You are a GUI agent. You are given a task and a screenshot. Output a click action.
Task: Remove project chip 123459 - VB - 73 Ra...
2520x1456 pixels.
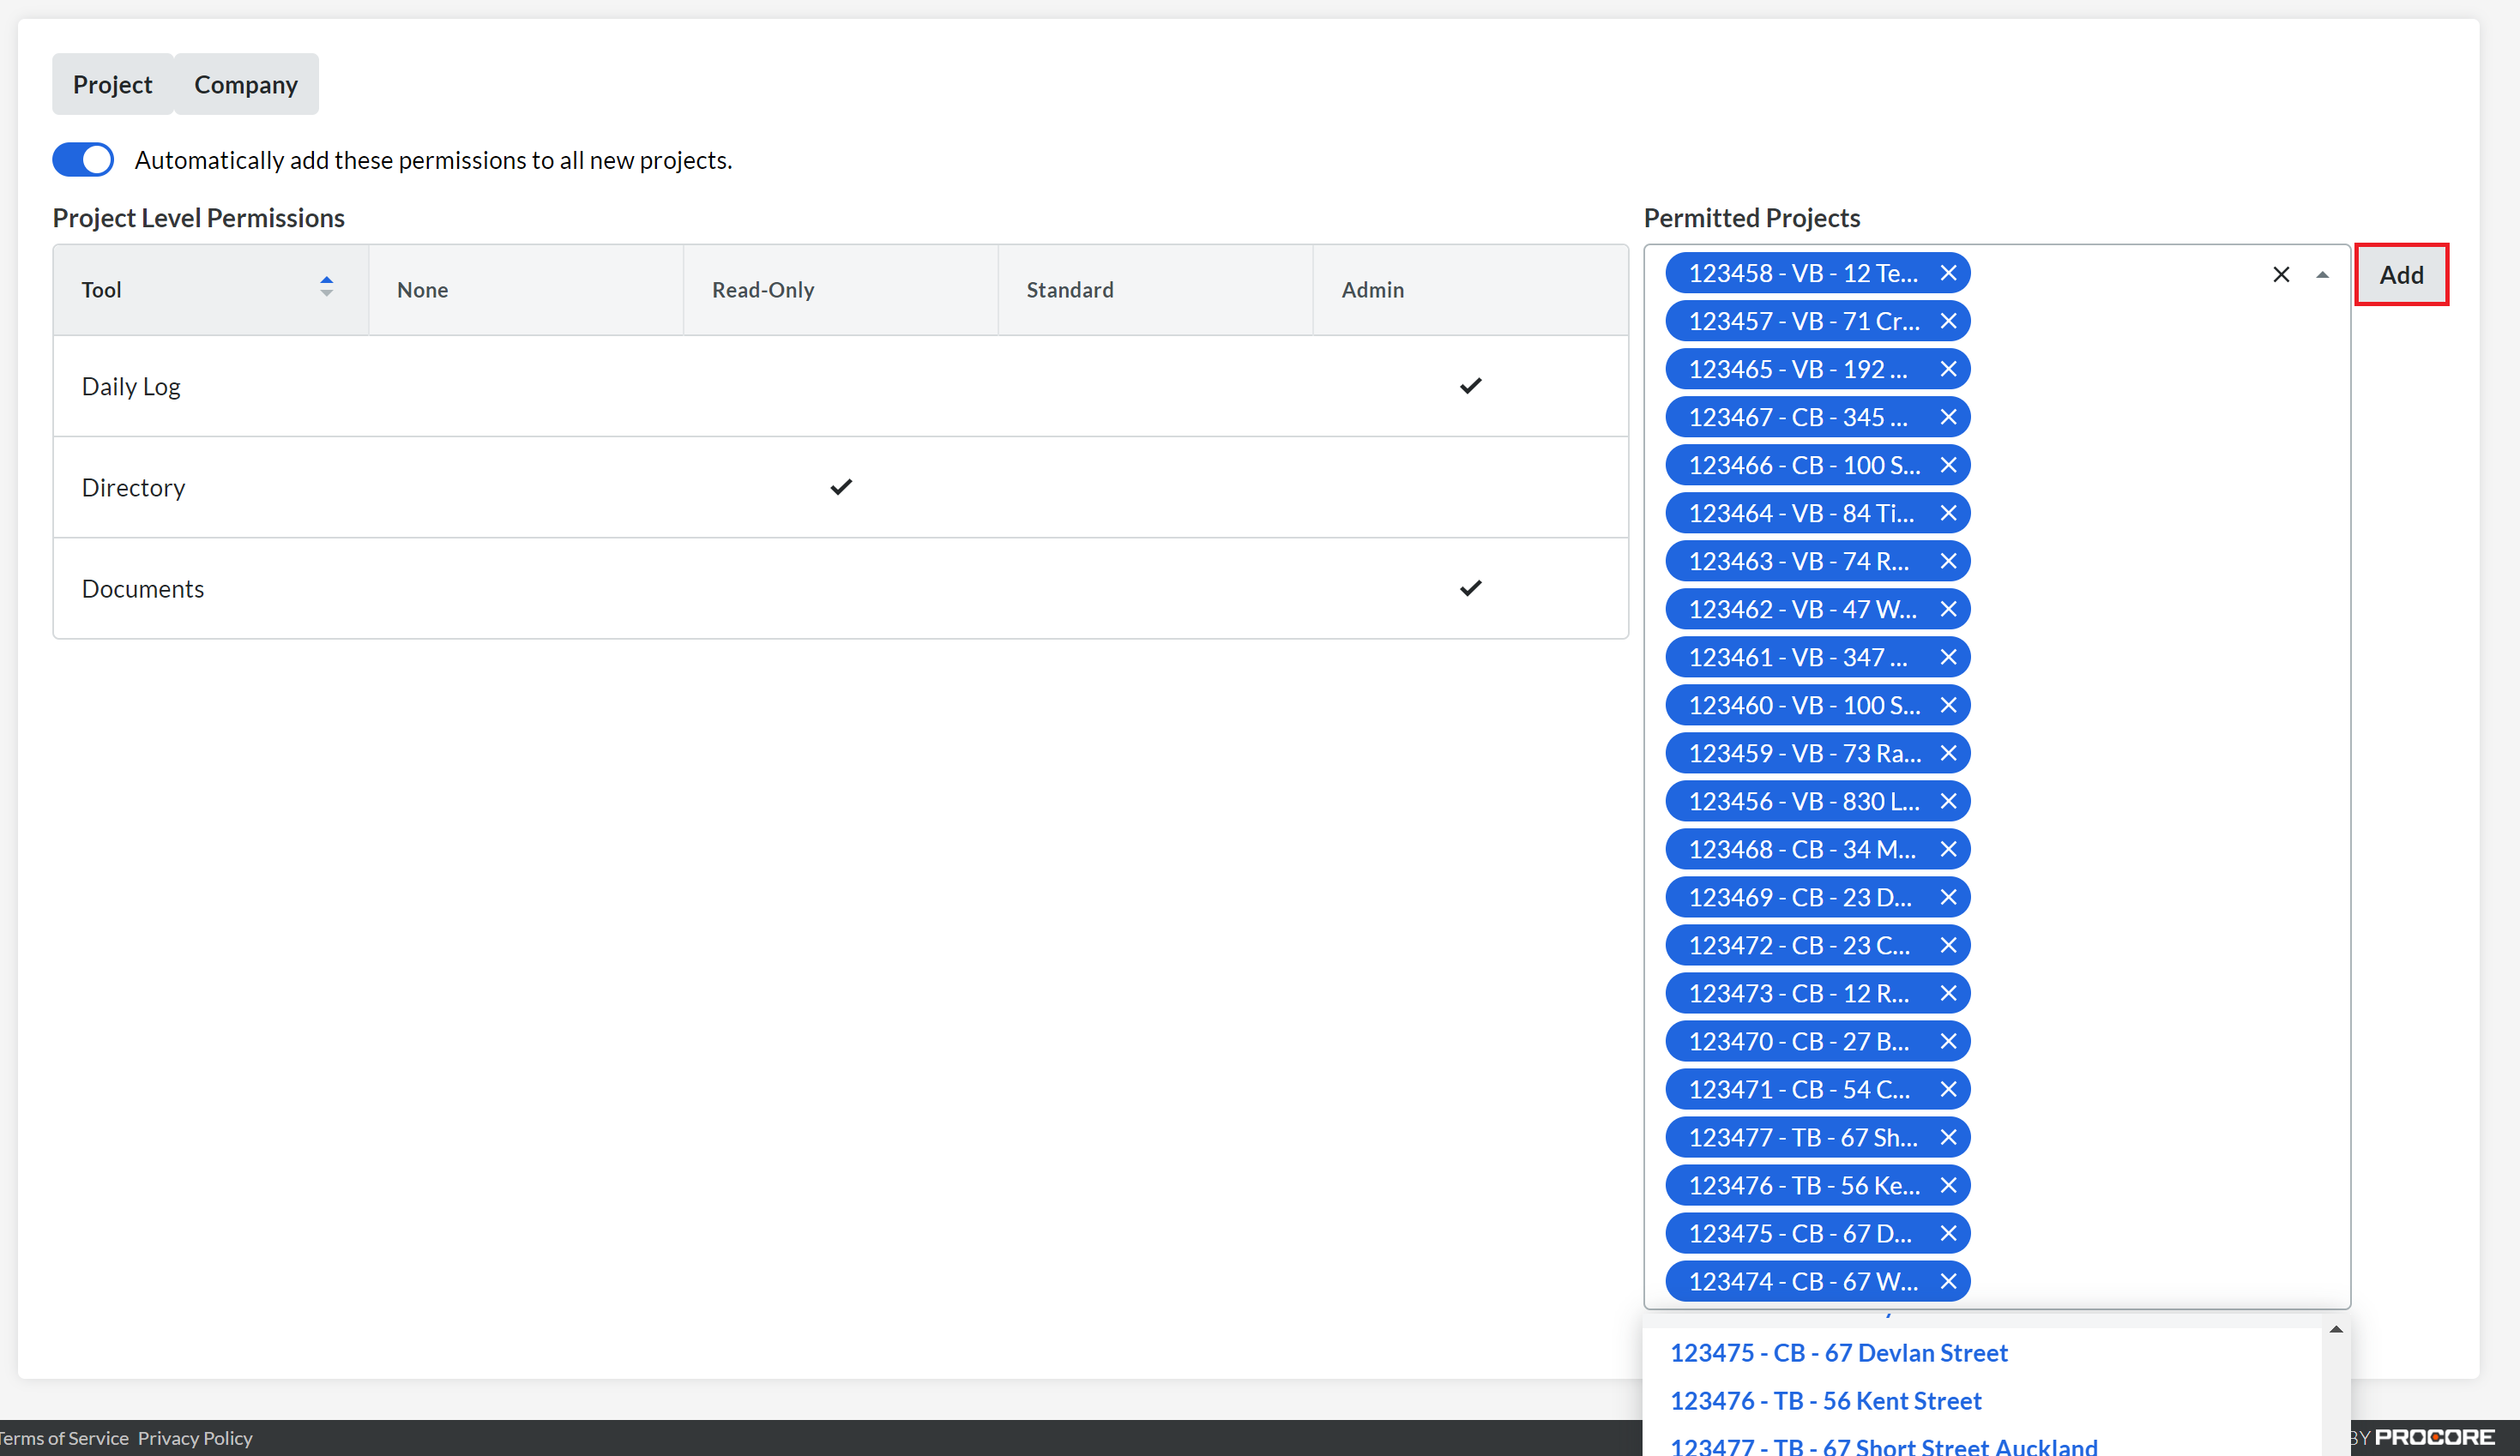[1948, 753]
